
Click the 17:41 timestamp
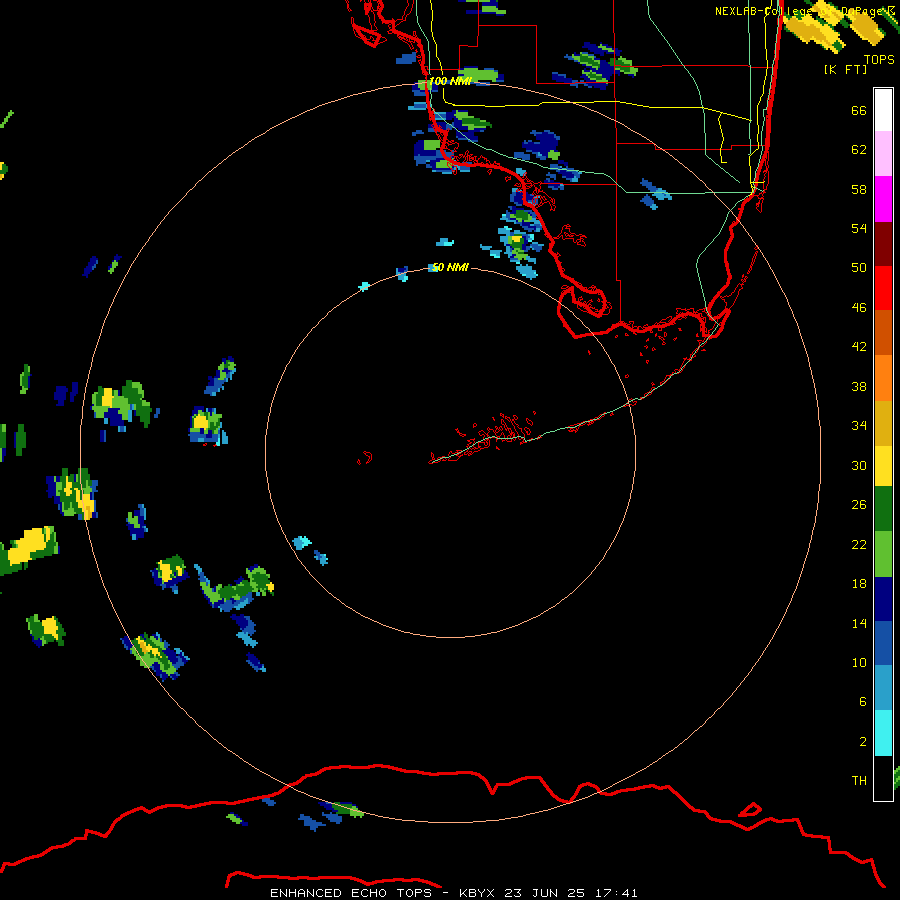616,893
